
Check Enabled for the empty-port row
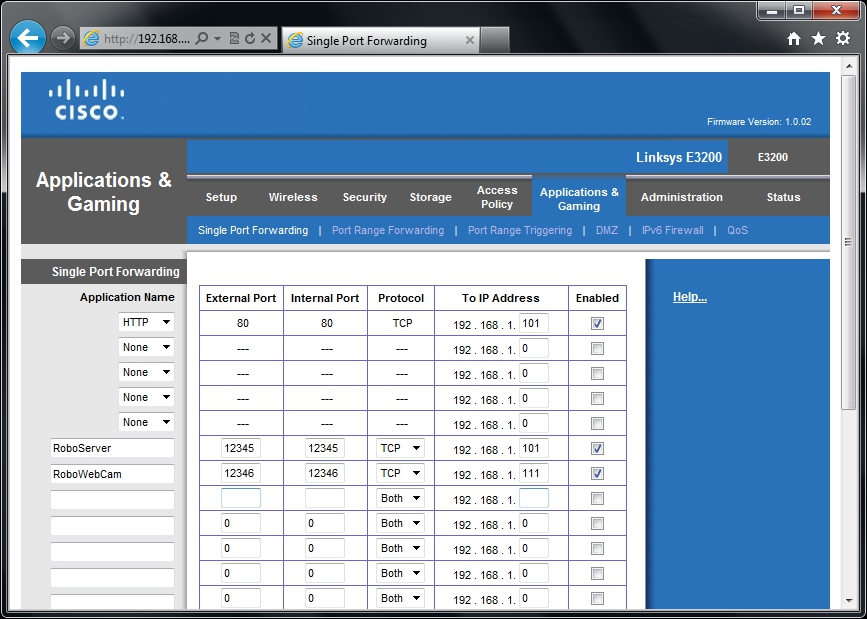point(597,498)
